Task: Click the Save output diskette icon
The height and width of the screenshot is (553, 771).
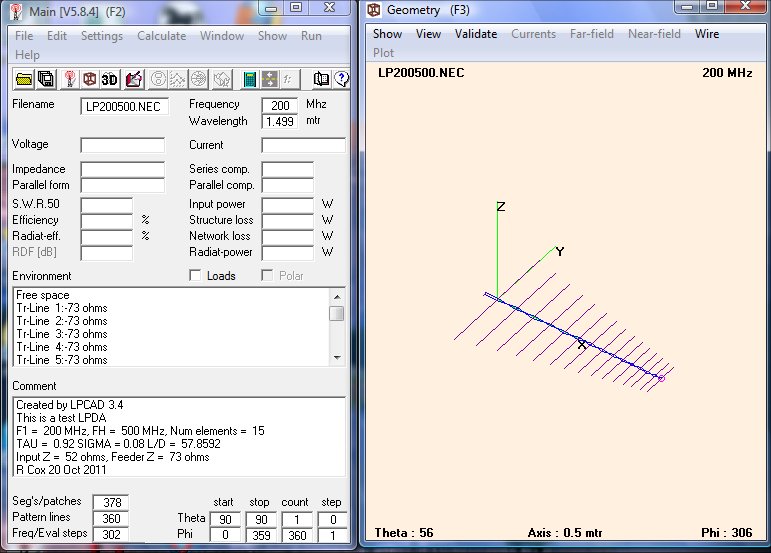Action: click(46, 79)
